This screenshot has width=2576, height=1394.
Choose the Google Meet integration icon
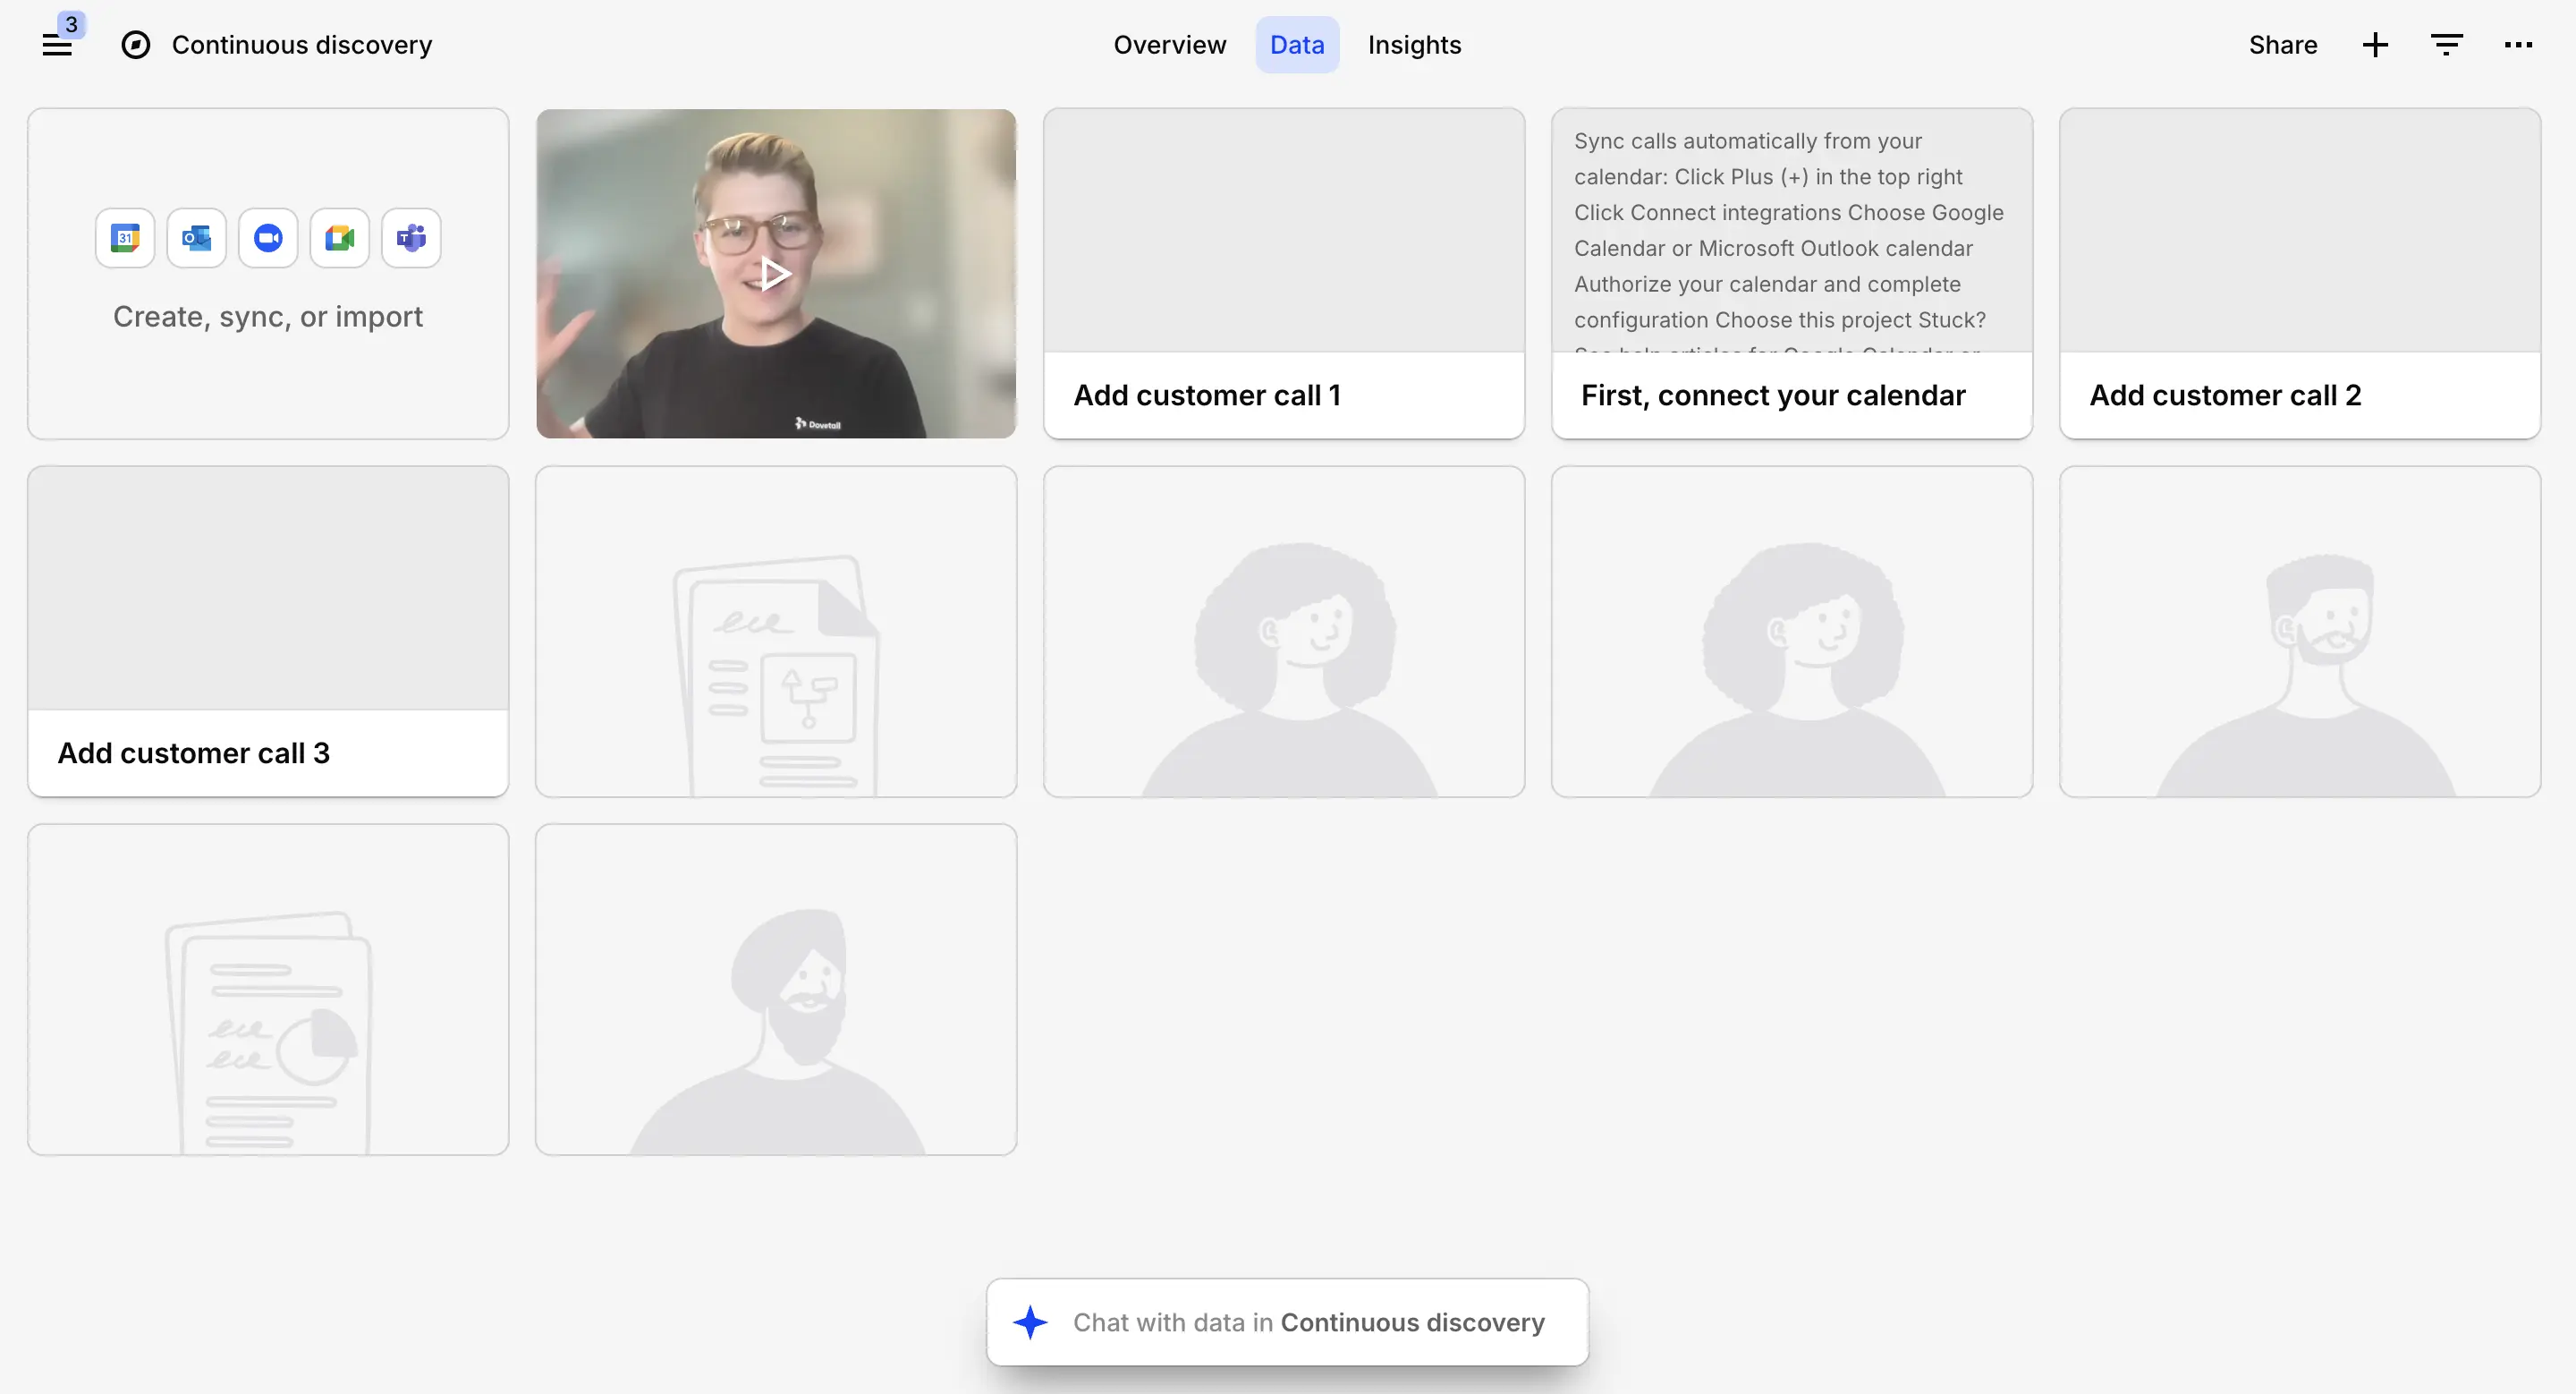point(339,237)
